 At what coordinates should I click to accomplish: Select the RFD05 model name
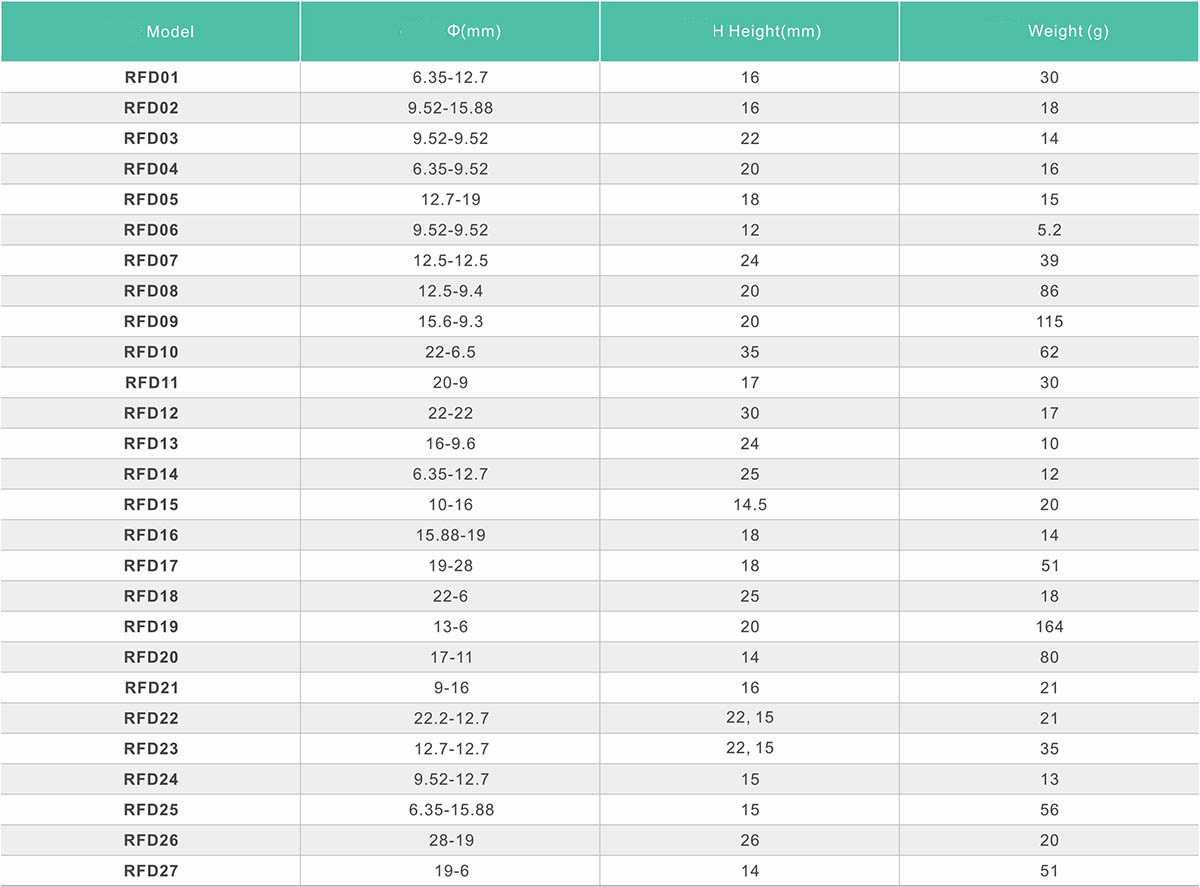click(x=151, y=199)
